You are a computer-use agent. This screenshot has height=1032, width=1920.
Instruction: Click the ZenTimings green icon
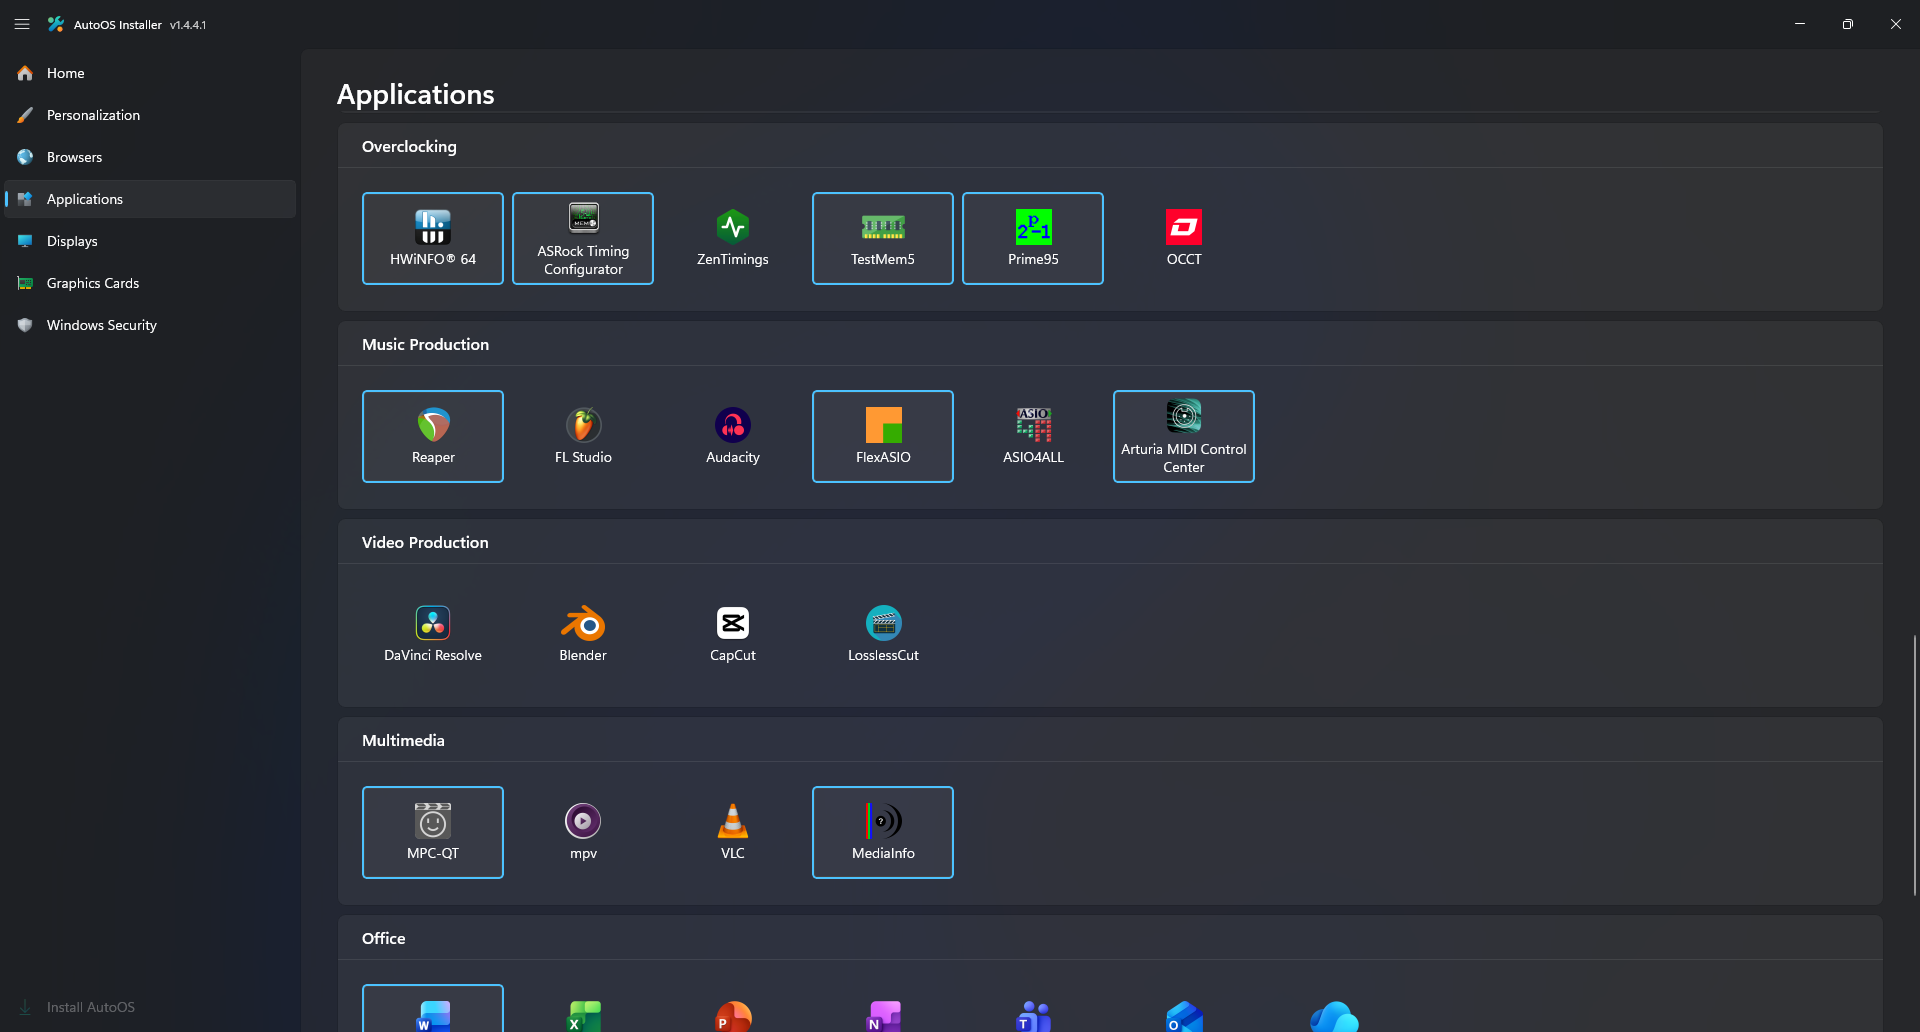coord(733,227)
